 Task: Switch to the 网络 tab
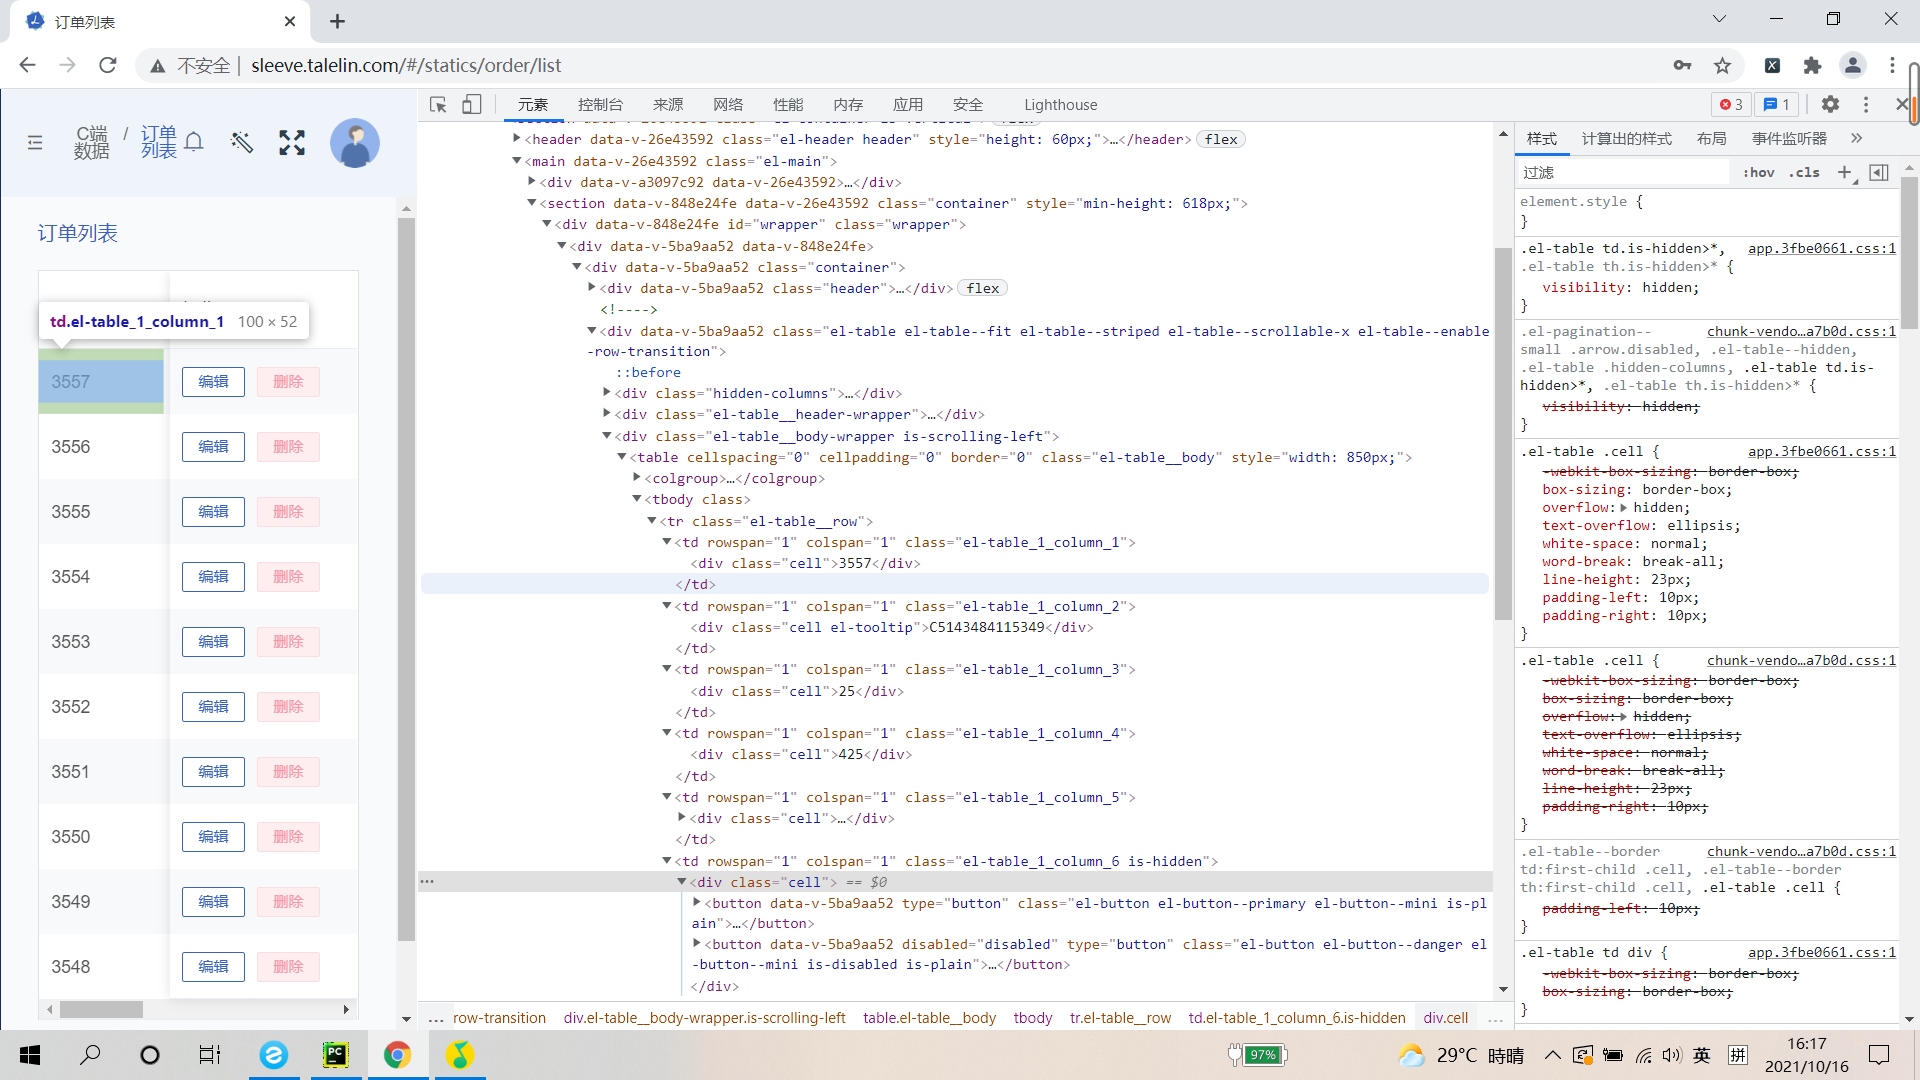728,104
